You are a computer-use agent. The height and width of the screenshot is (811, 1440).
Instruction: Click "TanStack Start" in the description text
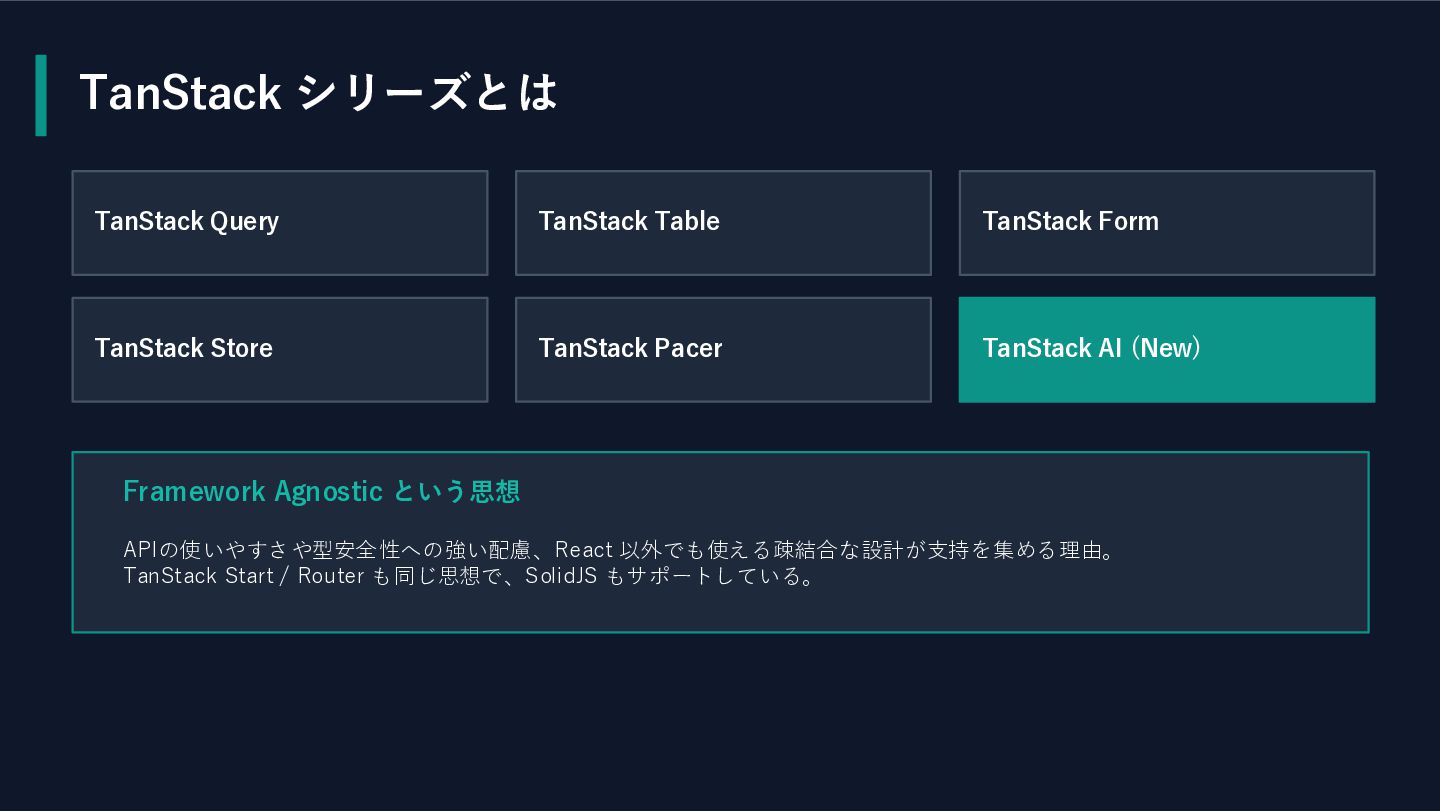click(198, 576)
